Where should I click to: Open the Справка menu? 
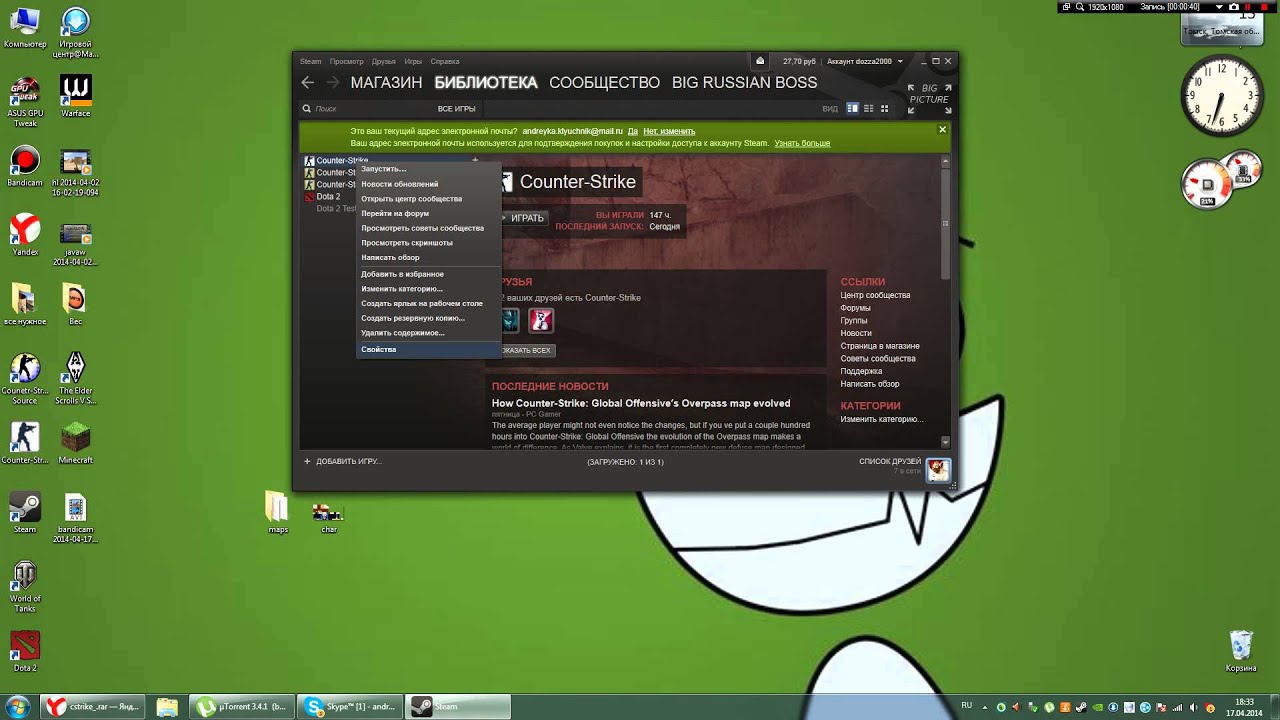click(445, 61)
